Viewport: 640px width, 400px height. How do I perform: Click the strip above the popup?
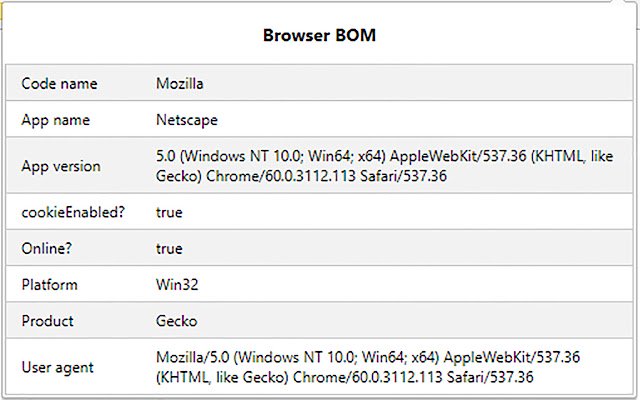(x=320, y=3)
